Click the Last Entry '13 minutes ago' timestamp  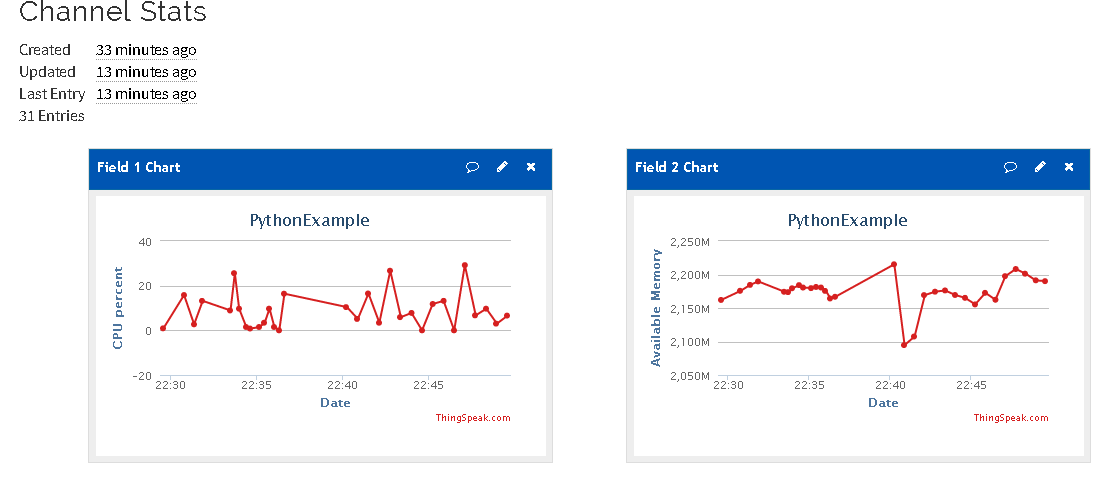pyautogui.click(x=146, y=94)
